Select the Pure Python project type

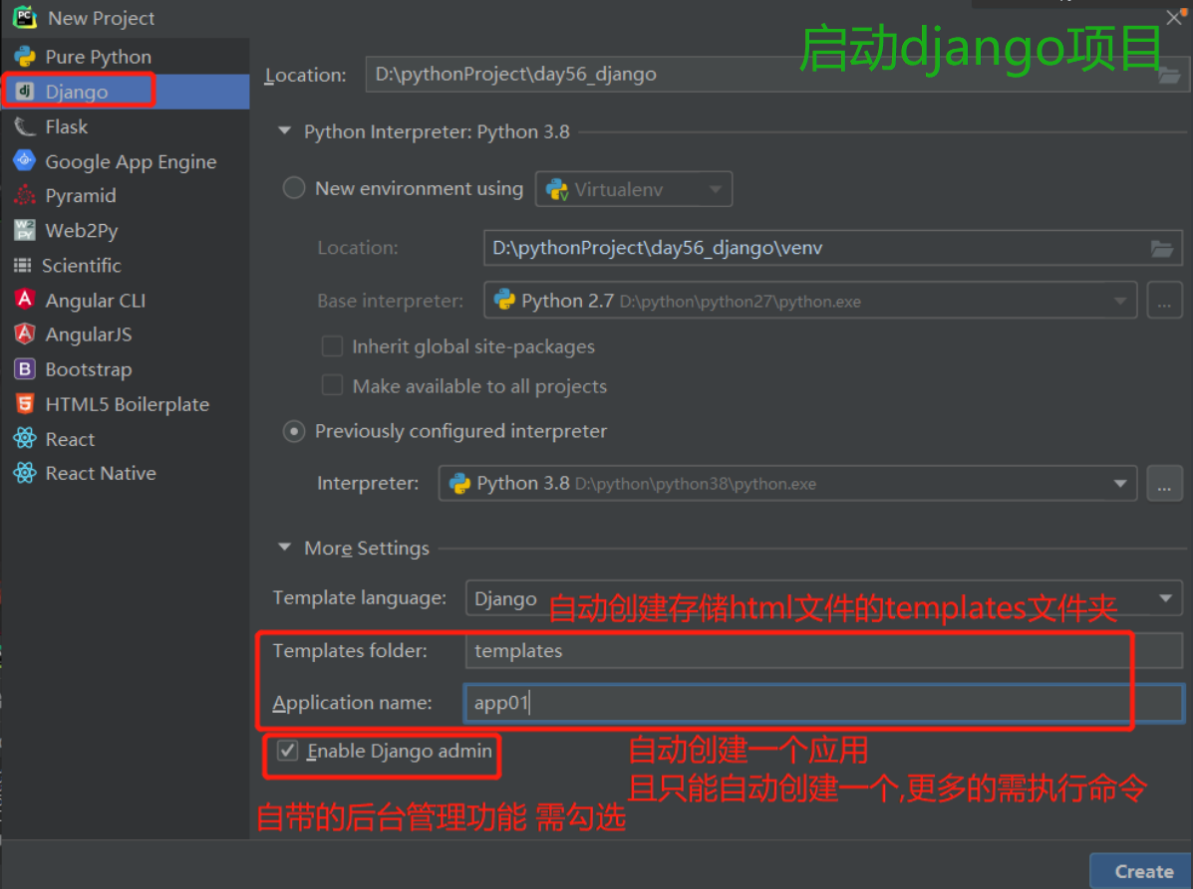[126, 57]
